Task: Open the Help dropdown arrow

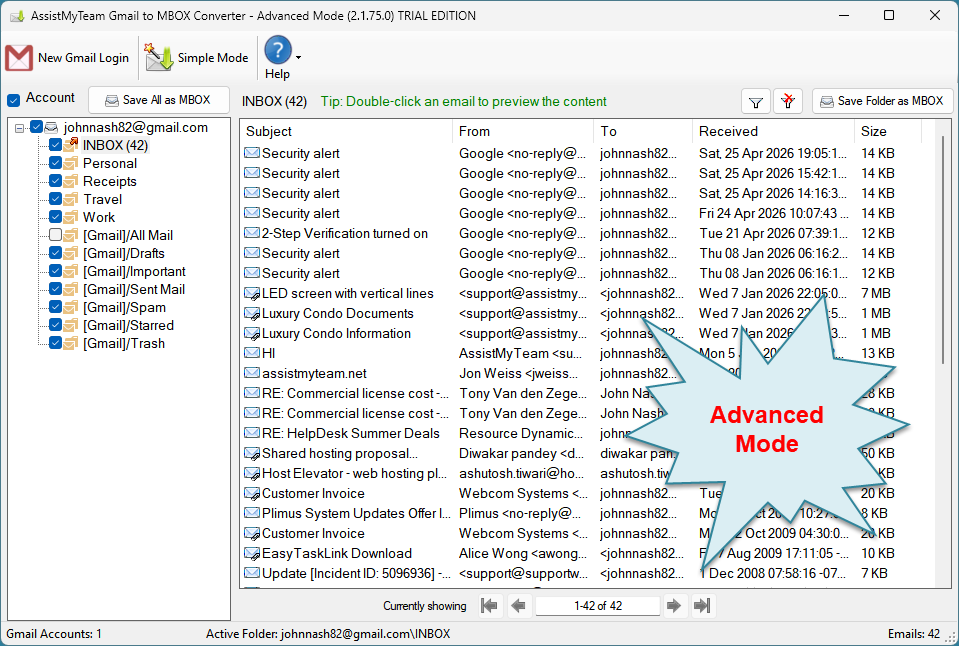Action: point(298,58)
